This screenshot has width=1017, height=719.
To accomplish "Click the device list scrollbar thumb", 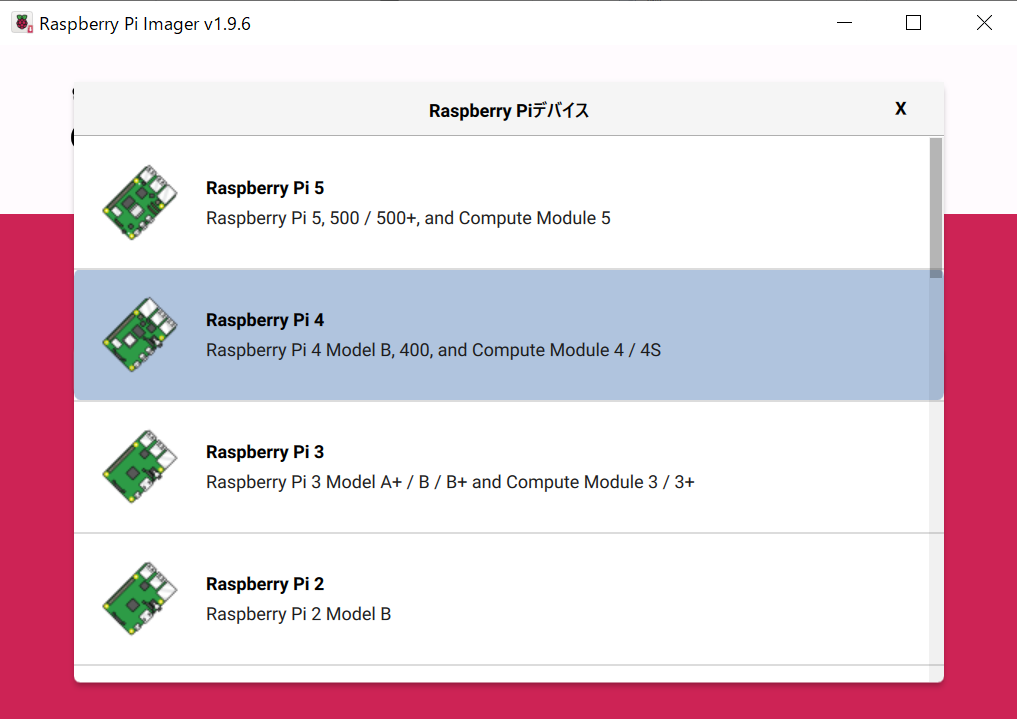I will coord(935,205).
